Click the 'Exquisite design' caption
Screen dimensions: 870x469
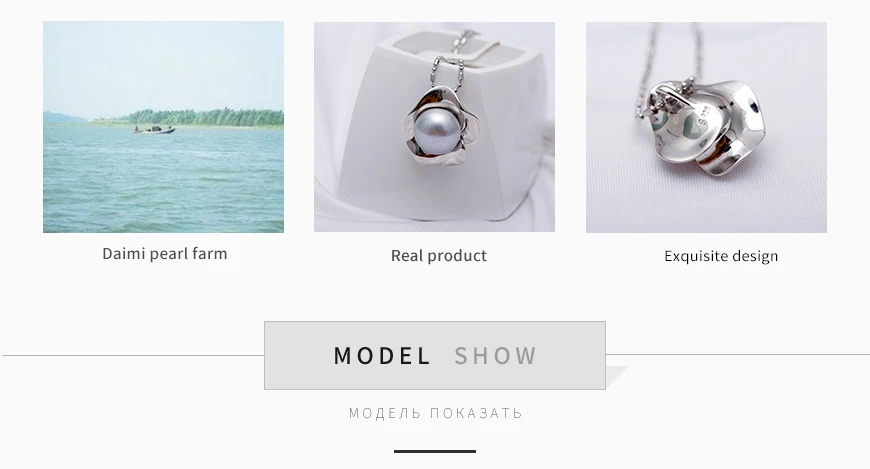pos(721,256)
